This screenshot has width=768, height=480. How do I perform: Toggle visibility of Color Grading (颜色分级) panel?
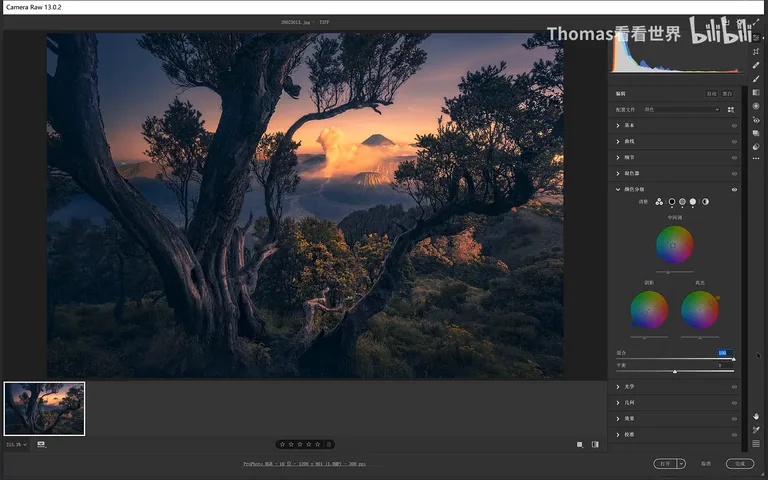pos(734,190)
